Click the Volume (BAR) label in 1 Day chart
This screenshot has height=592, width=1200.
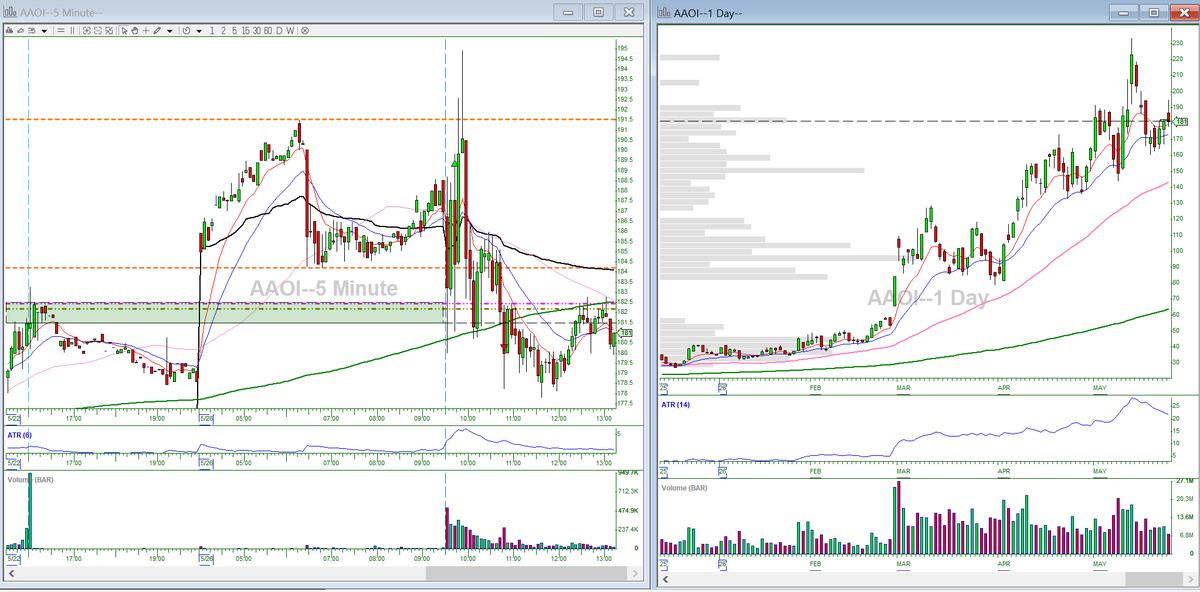click(x=685, y=488)
